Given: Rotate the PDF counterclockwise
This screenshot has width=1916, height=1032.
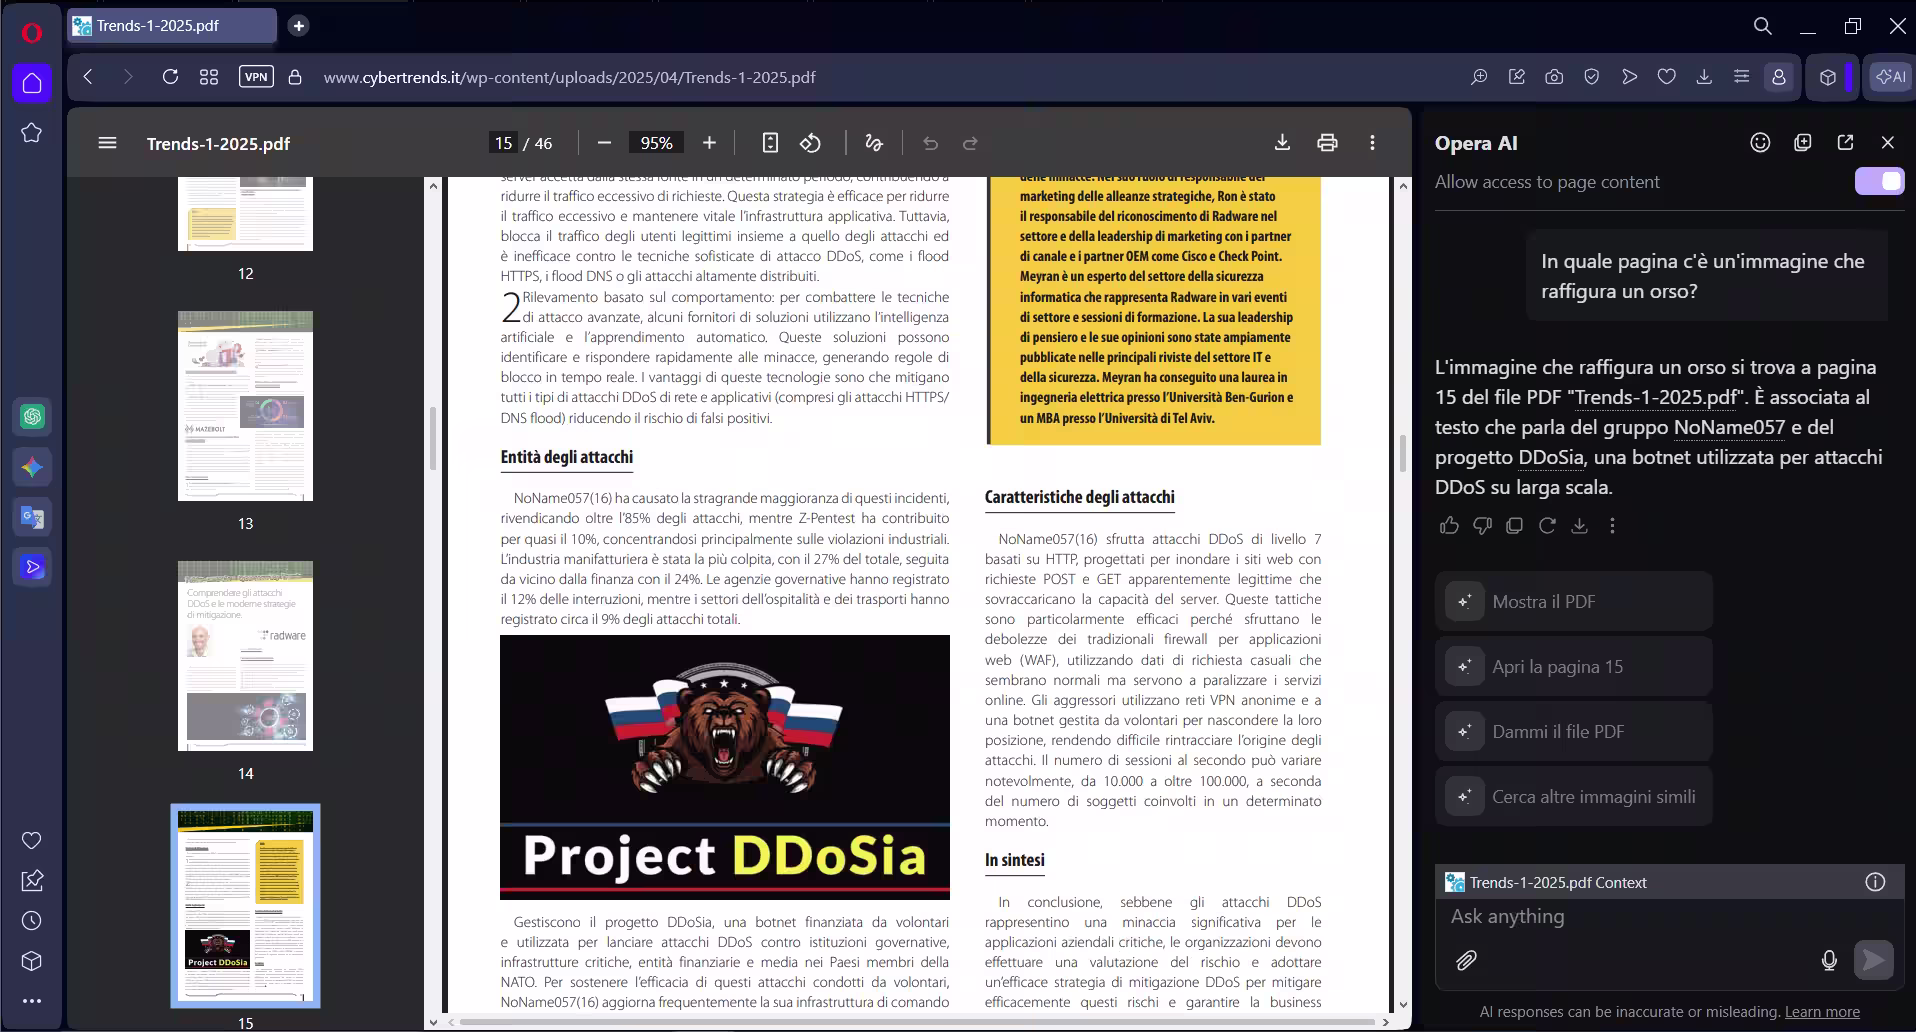Looking at the screenshot, I should [x=811, y=143].
